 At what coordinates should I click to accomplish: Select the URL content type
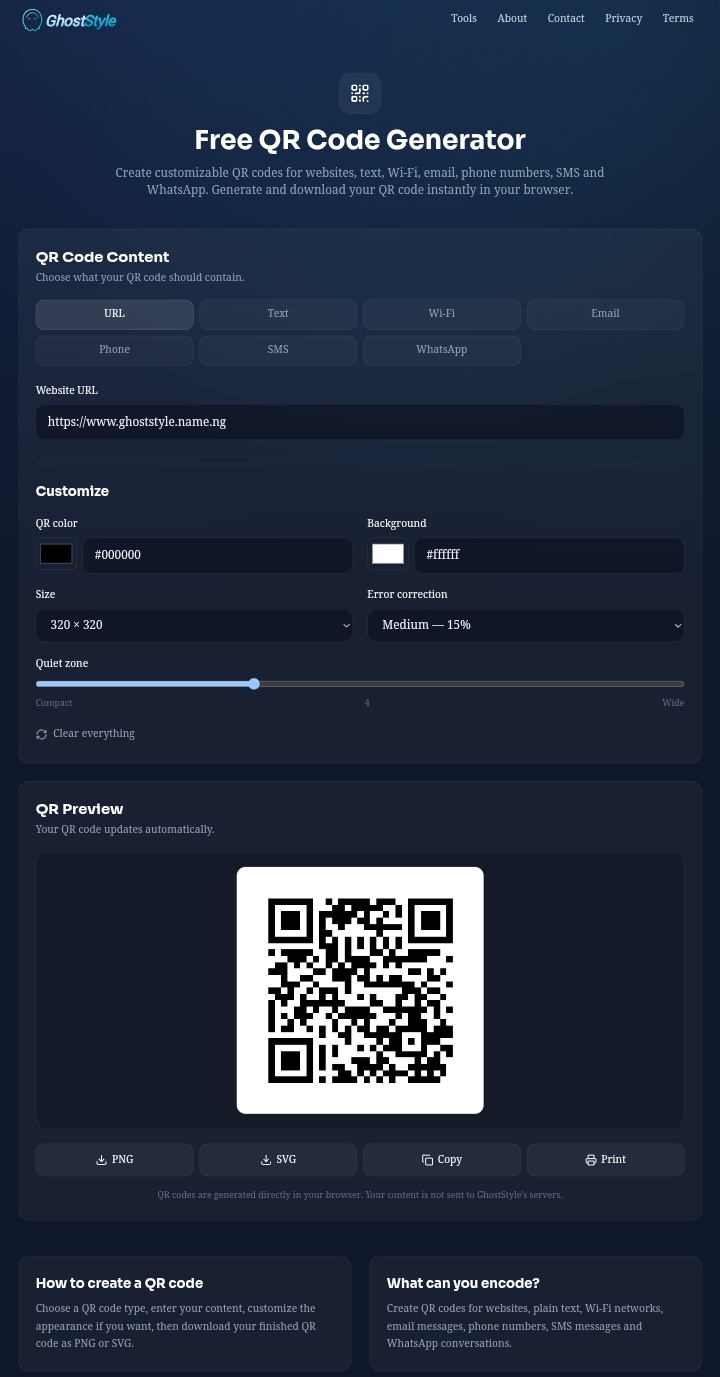pos(115,314)
